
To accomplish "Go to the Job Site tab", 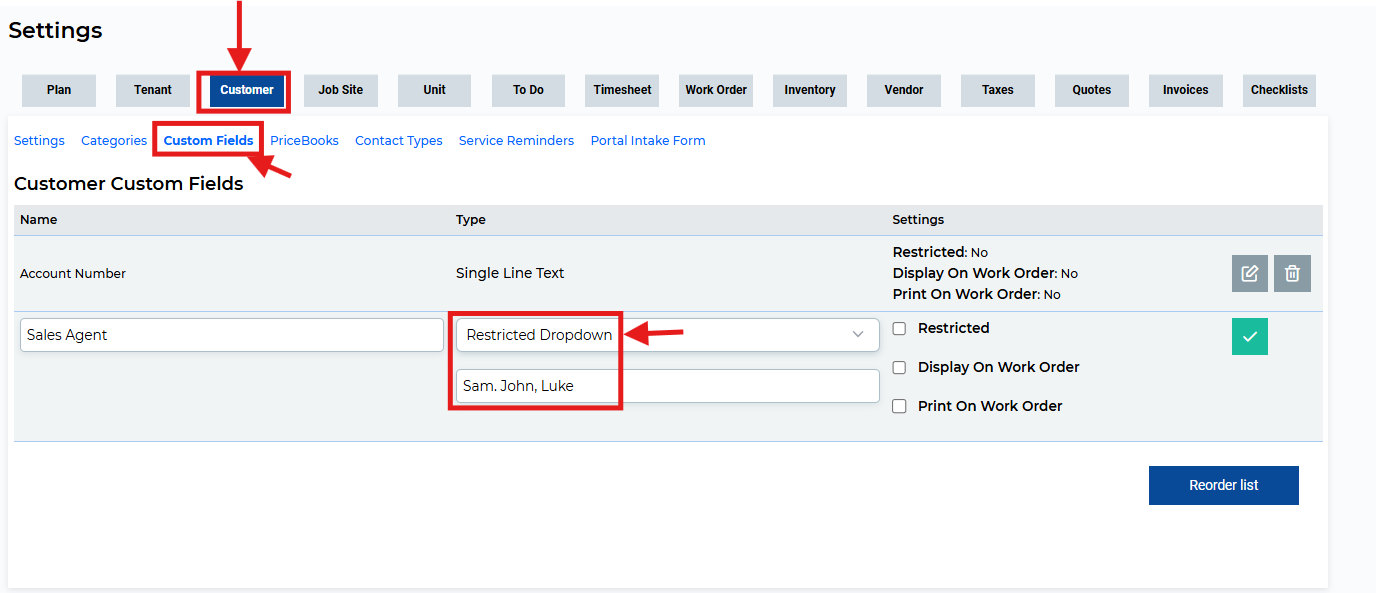I will pos(341,90).
